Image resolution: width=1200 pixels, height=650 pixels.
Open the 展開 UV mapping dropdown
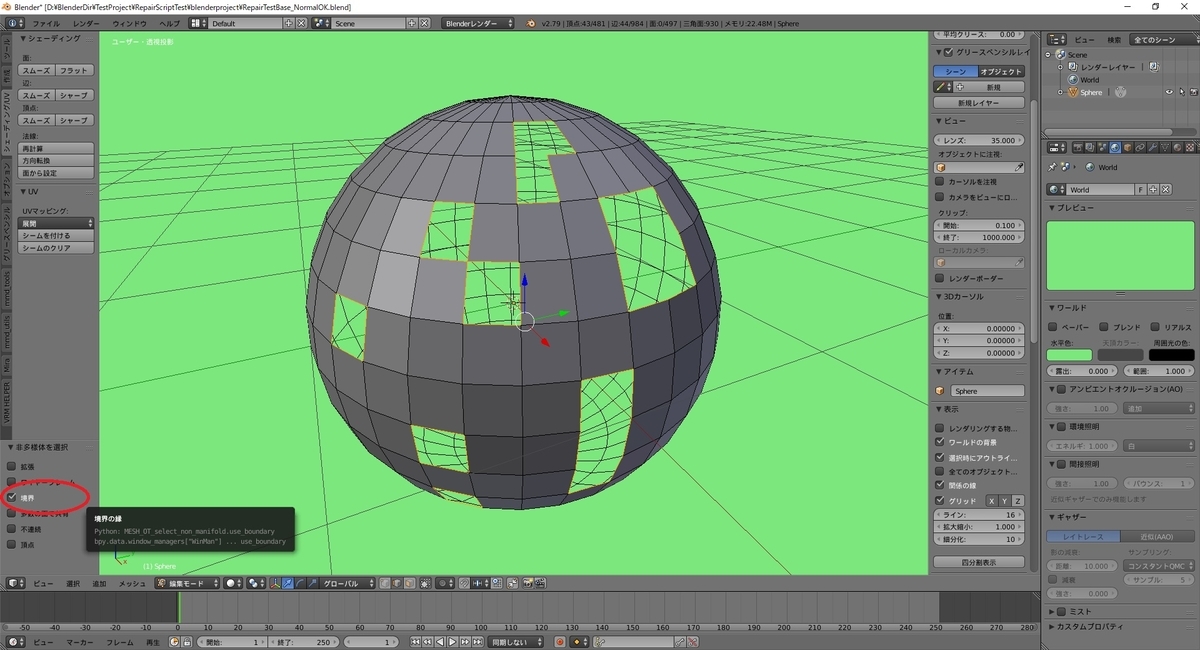[57, 223]
